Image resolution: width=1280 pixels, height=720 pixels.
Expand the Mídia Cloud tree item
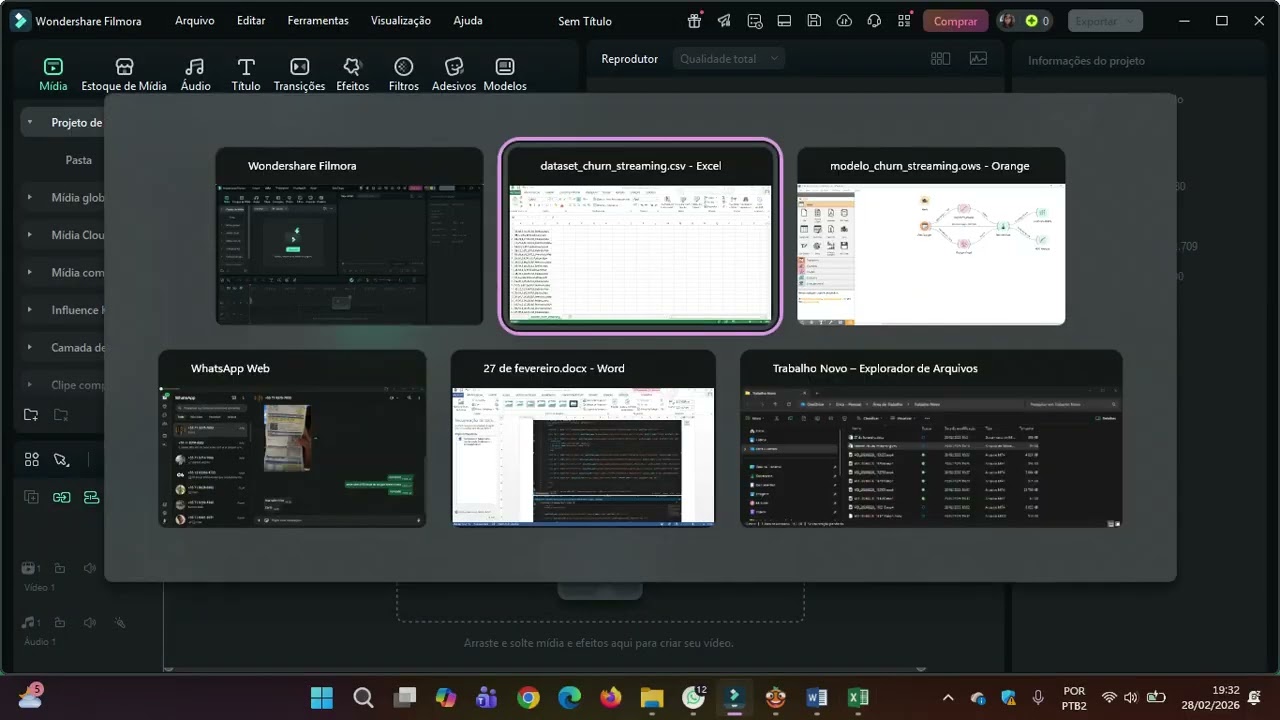tap(30, 235)
